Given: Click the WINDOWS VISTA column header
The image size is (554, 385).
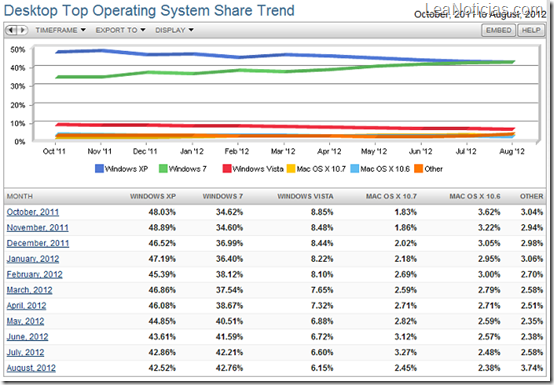Looking at the screenshot, I should coord(305,196).
